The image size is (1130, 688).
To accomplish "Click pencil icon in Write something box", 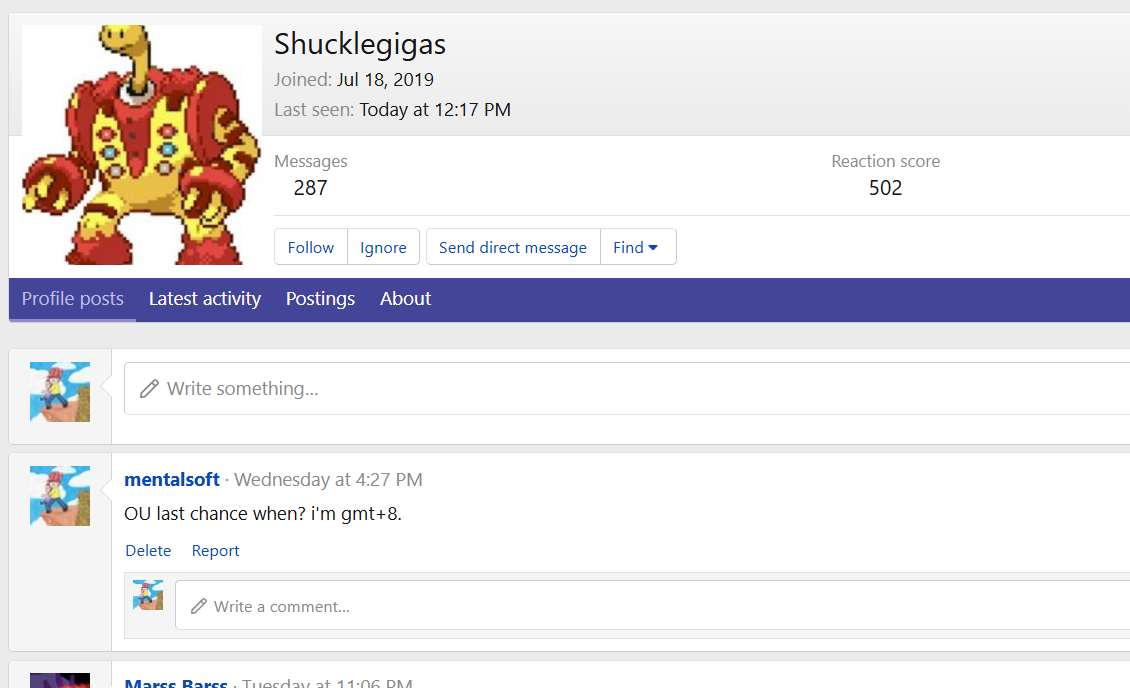I will point(149,389).
